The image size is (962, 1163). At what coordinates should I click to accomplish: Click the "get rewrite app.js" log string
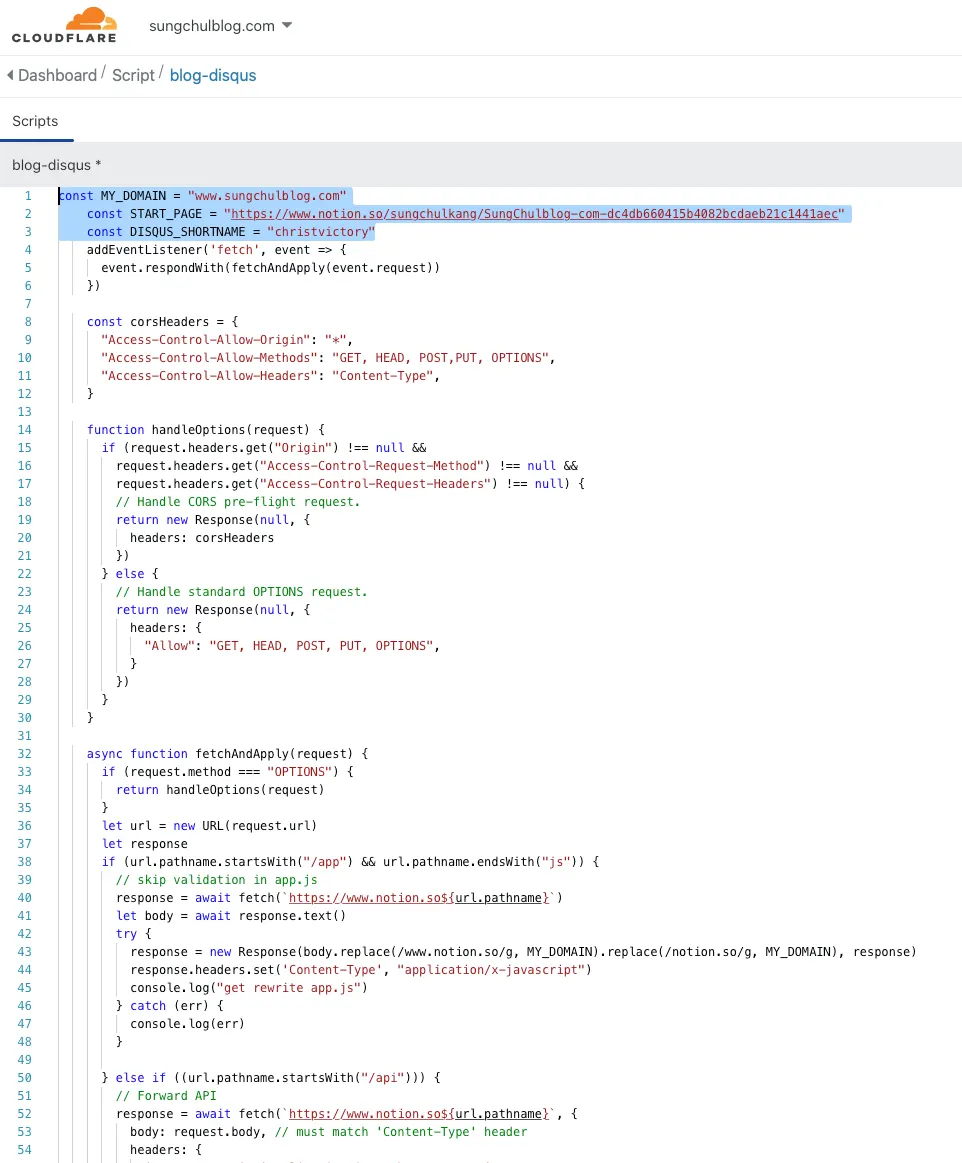tap(290, 988)
